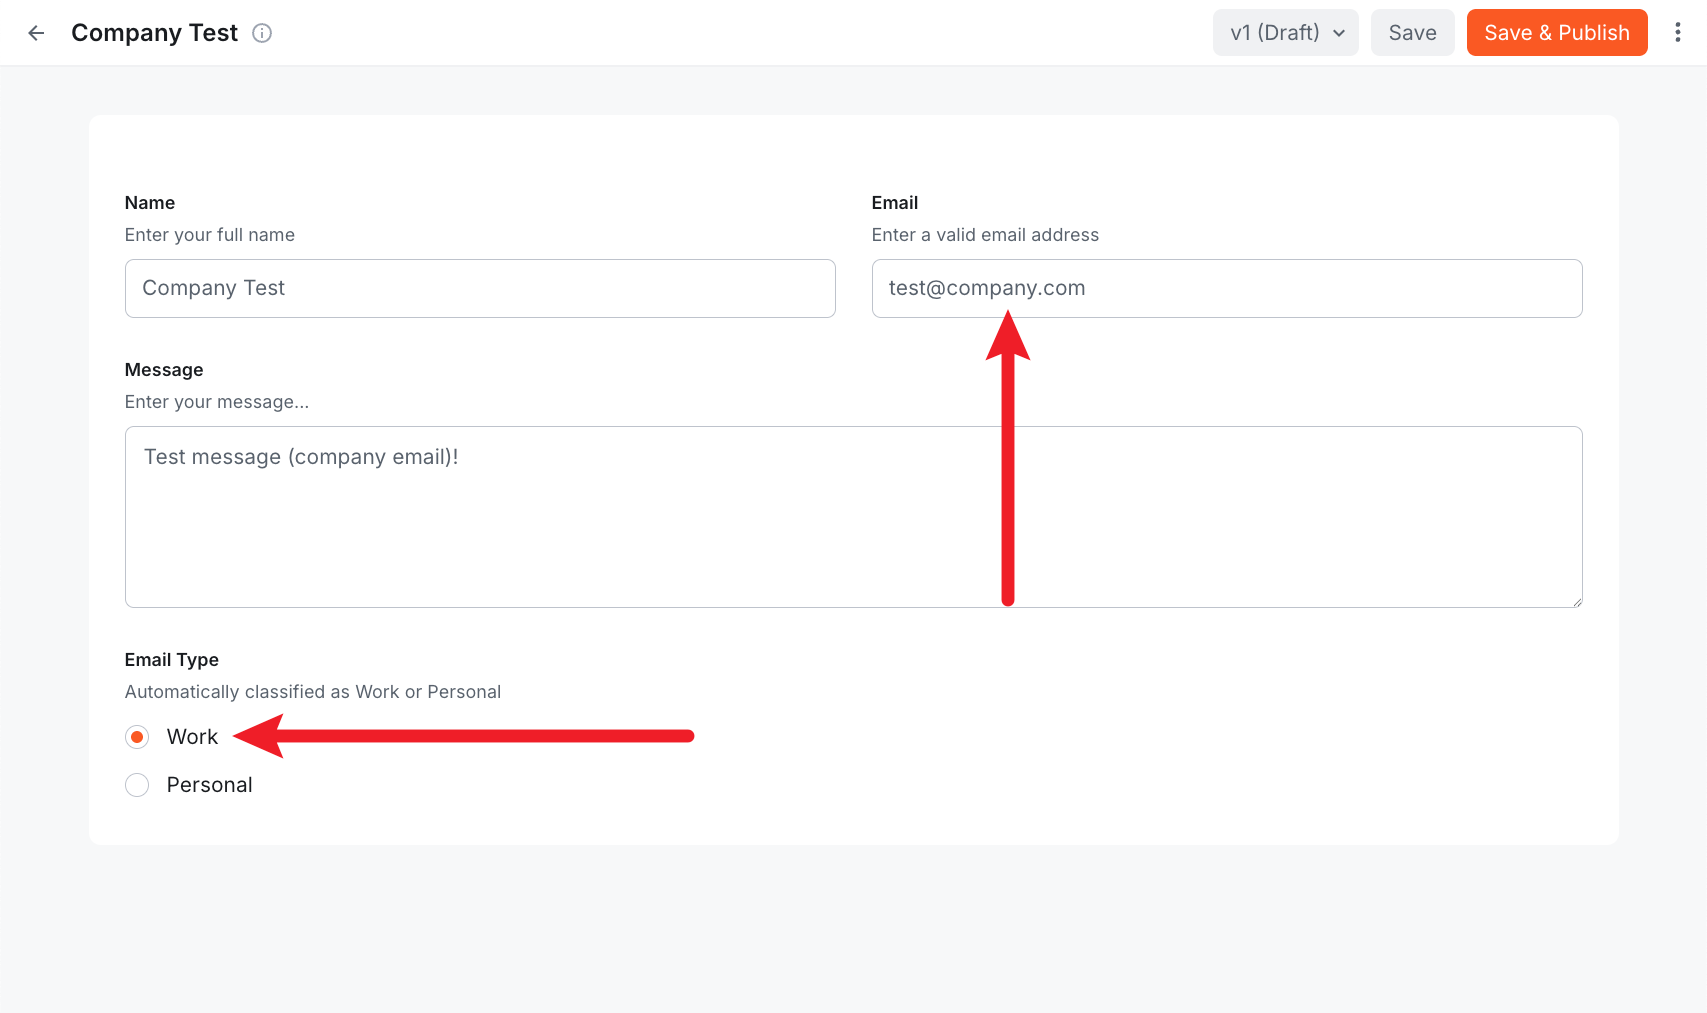Click the Company Test value in Name field
1707x1013 pixels.
(x=213, y=288)
